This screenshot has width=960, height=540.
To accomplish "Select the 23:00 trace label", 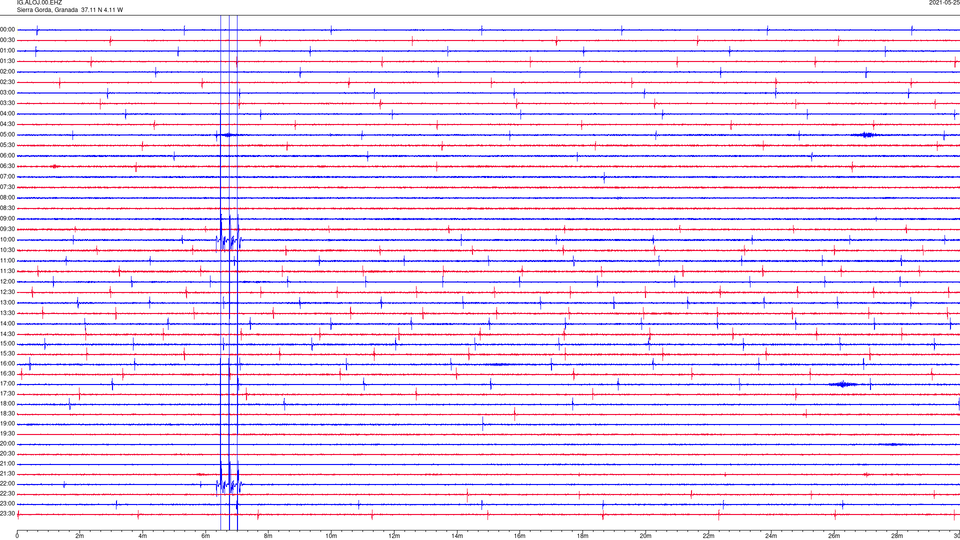I will [8, 504].
